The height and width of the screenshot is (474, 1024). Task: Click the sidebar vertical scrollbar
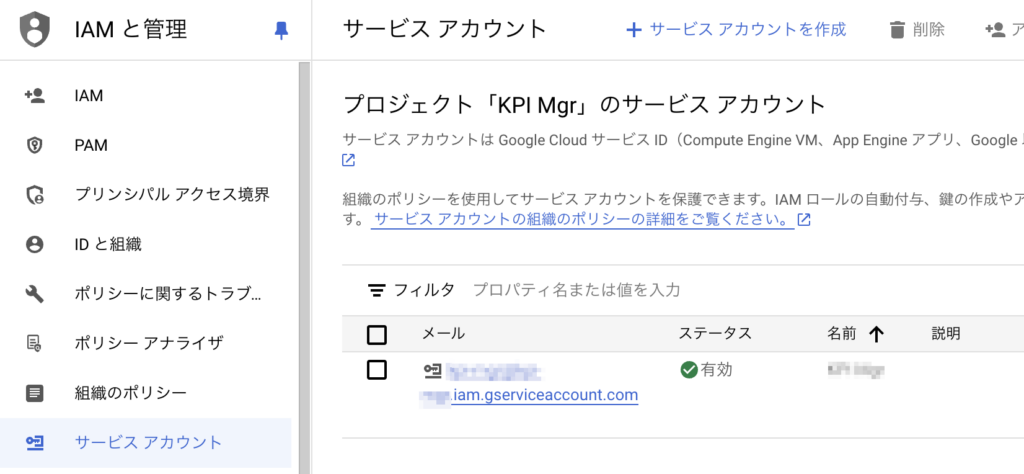(x=304, y=268)
